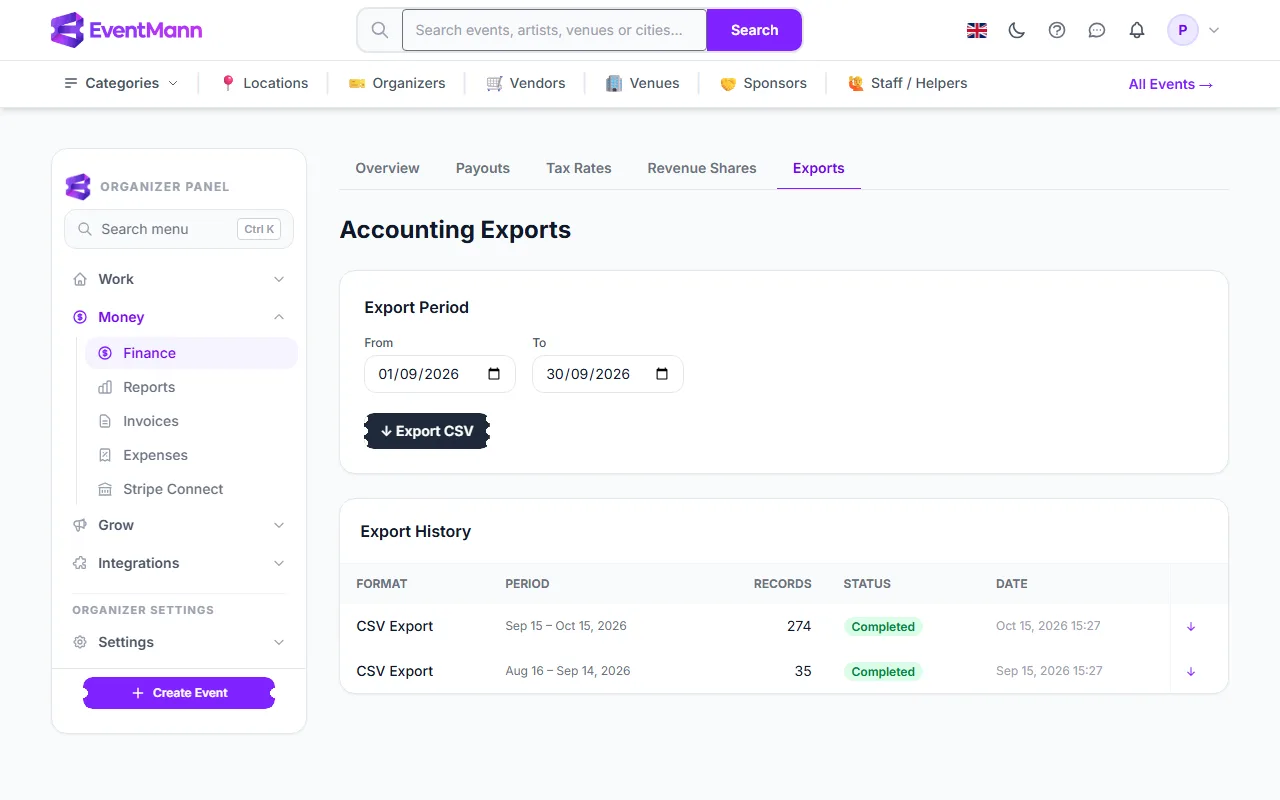This screenshot has width=1280, height=800.
Task: Click the Create Event button
Action: point(179,693)
